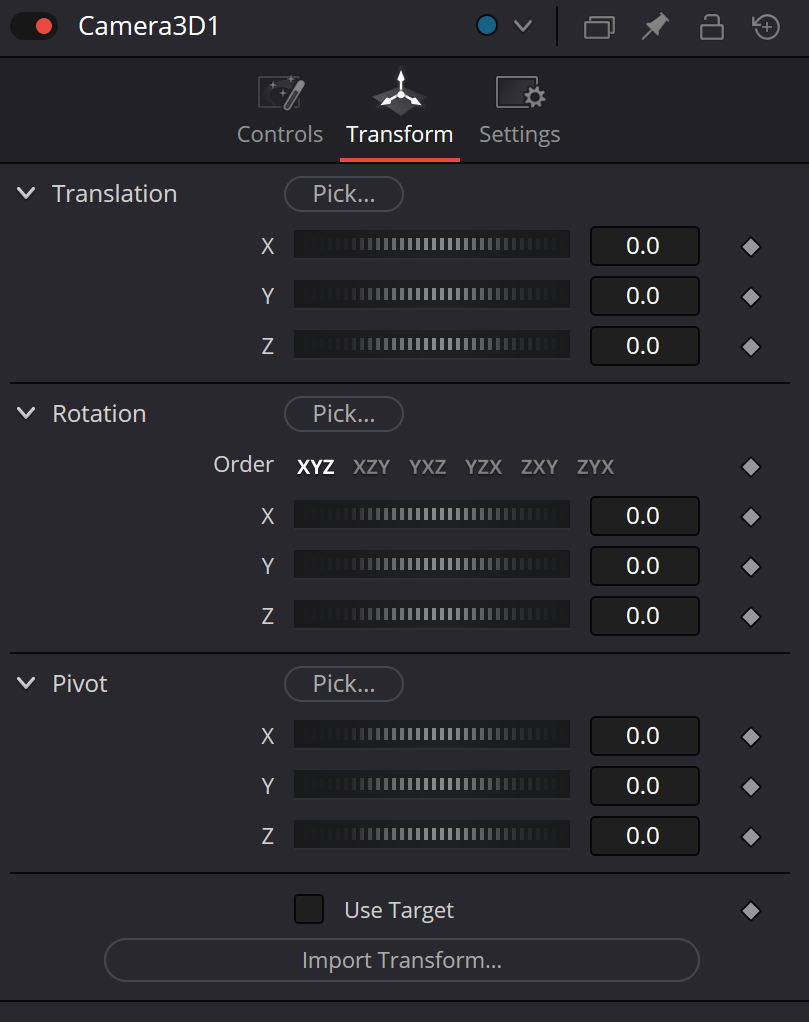
Task: Collapse the Rotation section
Action: coord(26,414)
